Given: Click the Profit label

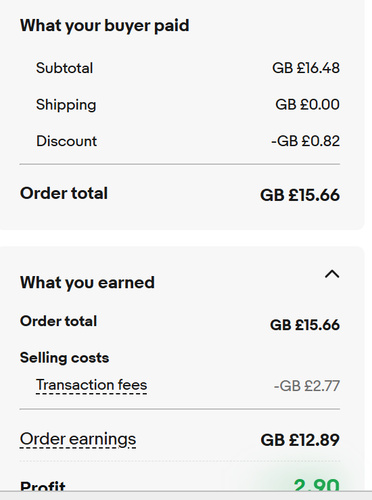Looking at the screenshot, I should [43, 486].
